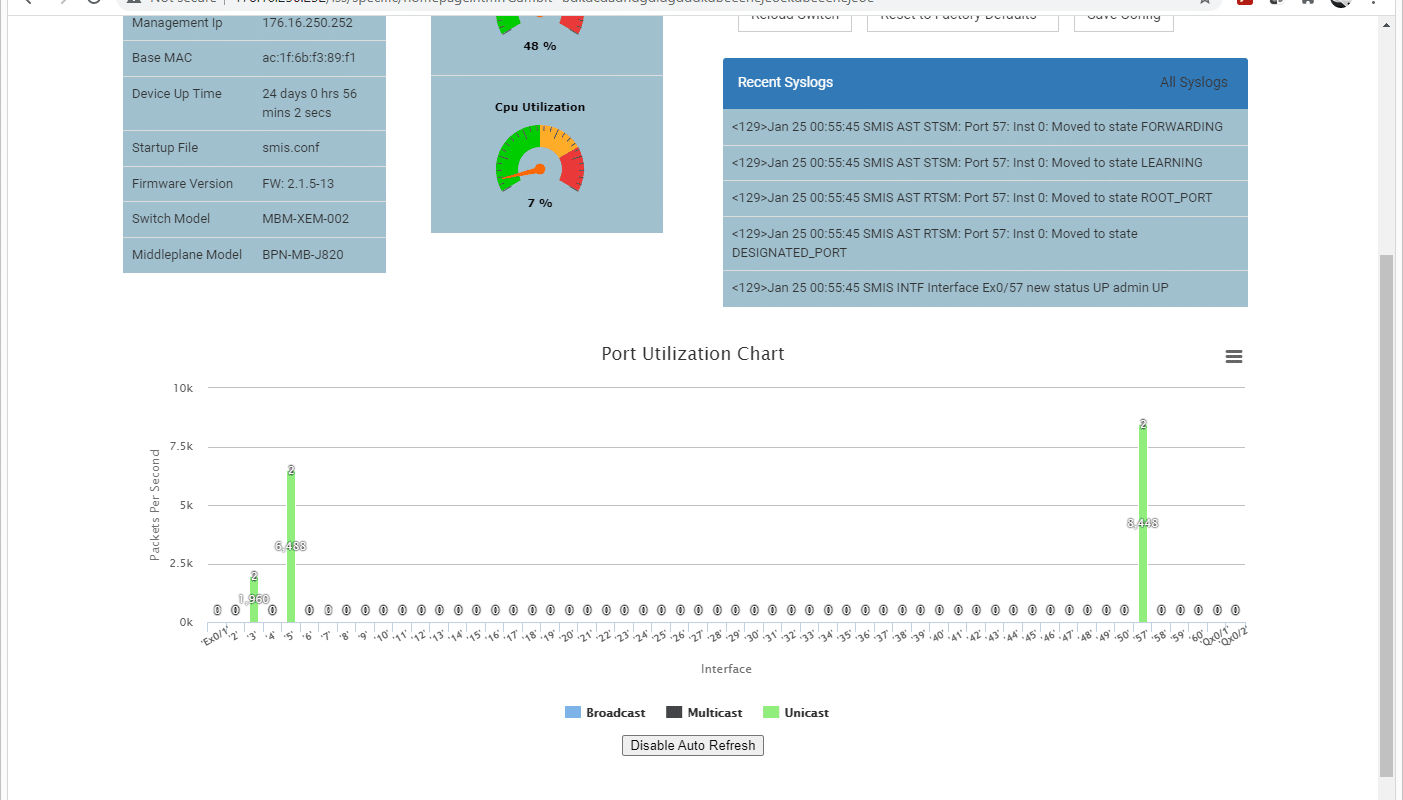Click the syslog entry Interface Ex0/57 new status UP

click(x=985, y=287)
